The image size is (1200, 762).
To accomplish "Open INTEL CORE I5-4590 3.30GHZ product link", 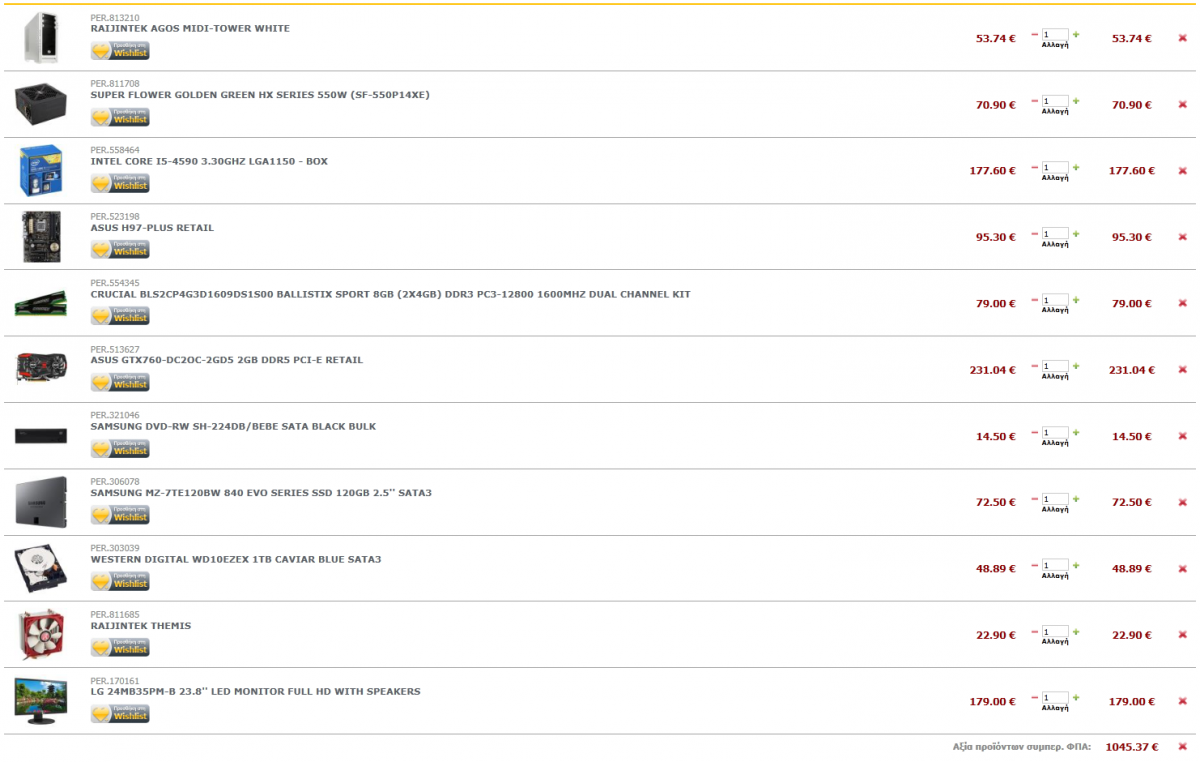I will coord(209,162).
